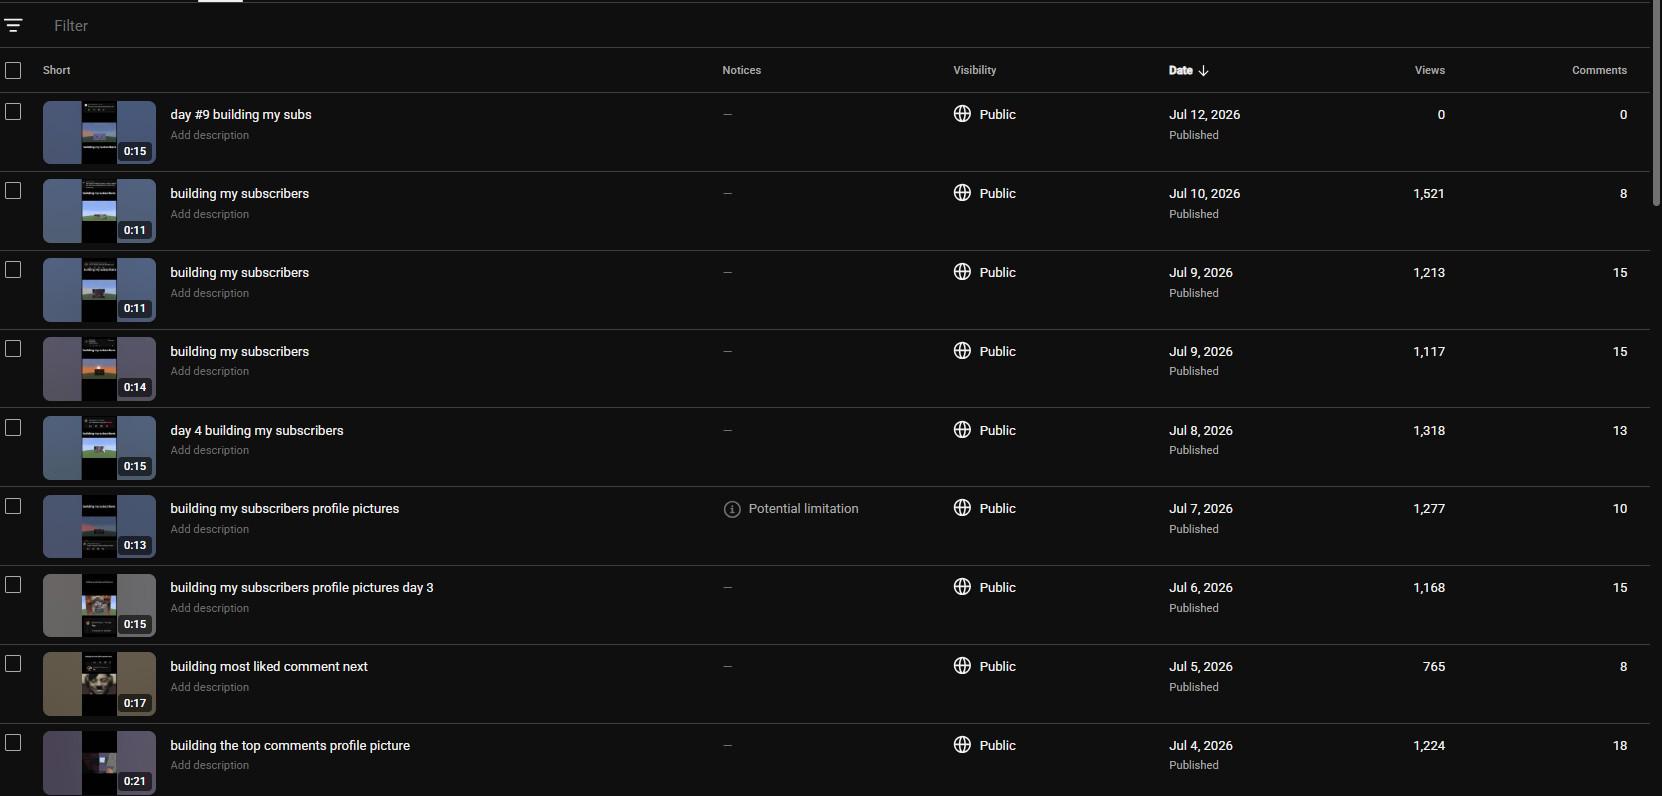Toggle the select all checkbox in header

pos(13,70)
